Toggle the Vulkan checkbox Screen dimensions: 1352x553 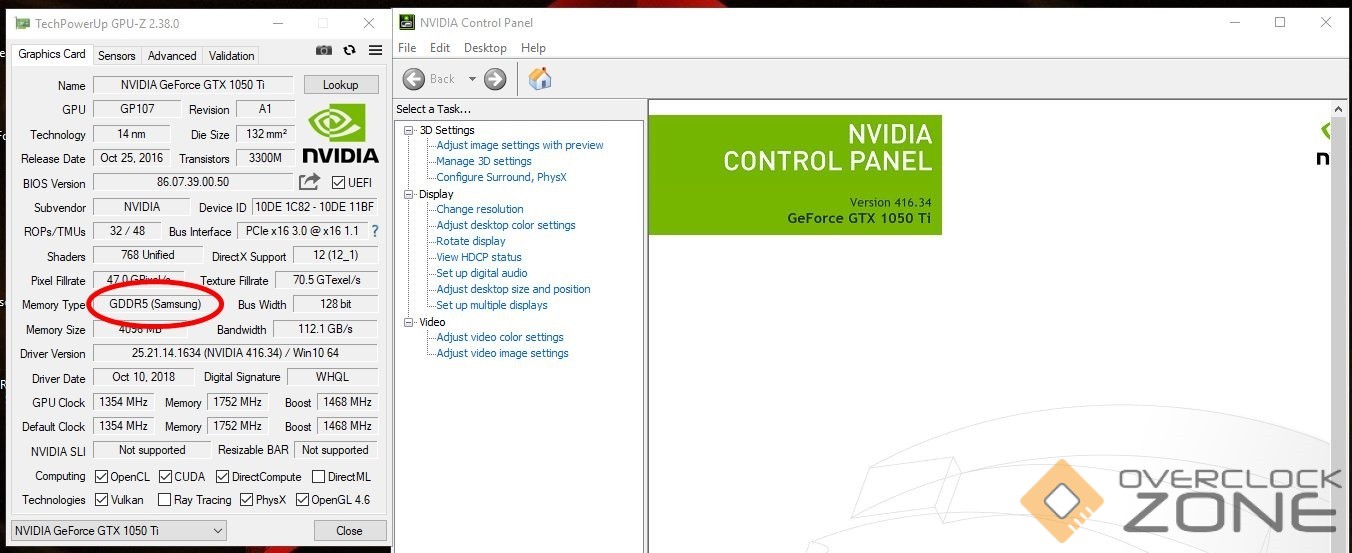(101, 500)
